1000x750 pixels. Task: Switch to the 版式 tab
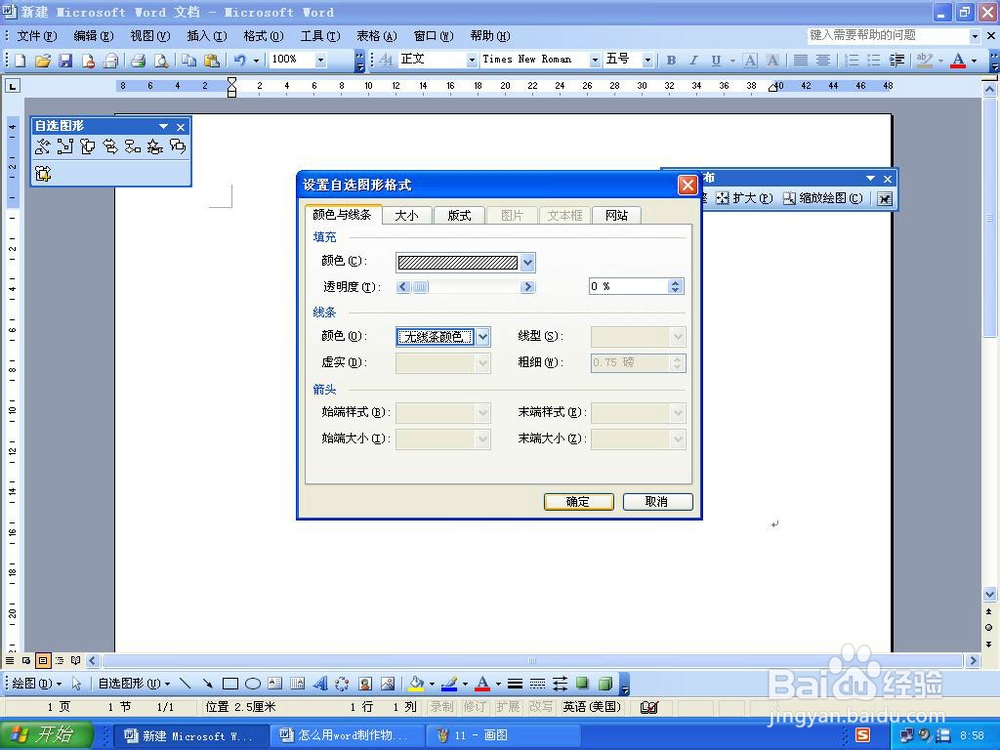tap(459, 216)
